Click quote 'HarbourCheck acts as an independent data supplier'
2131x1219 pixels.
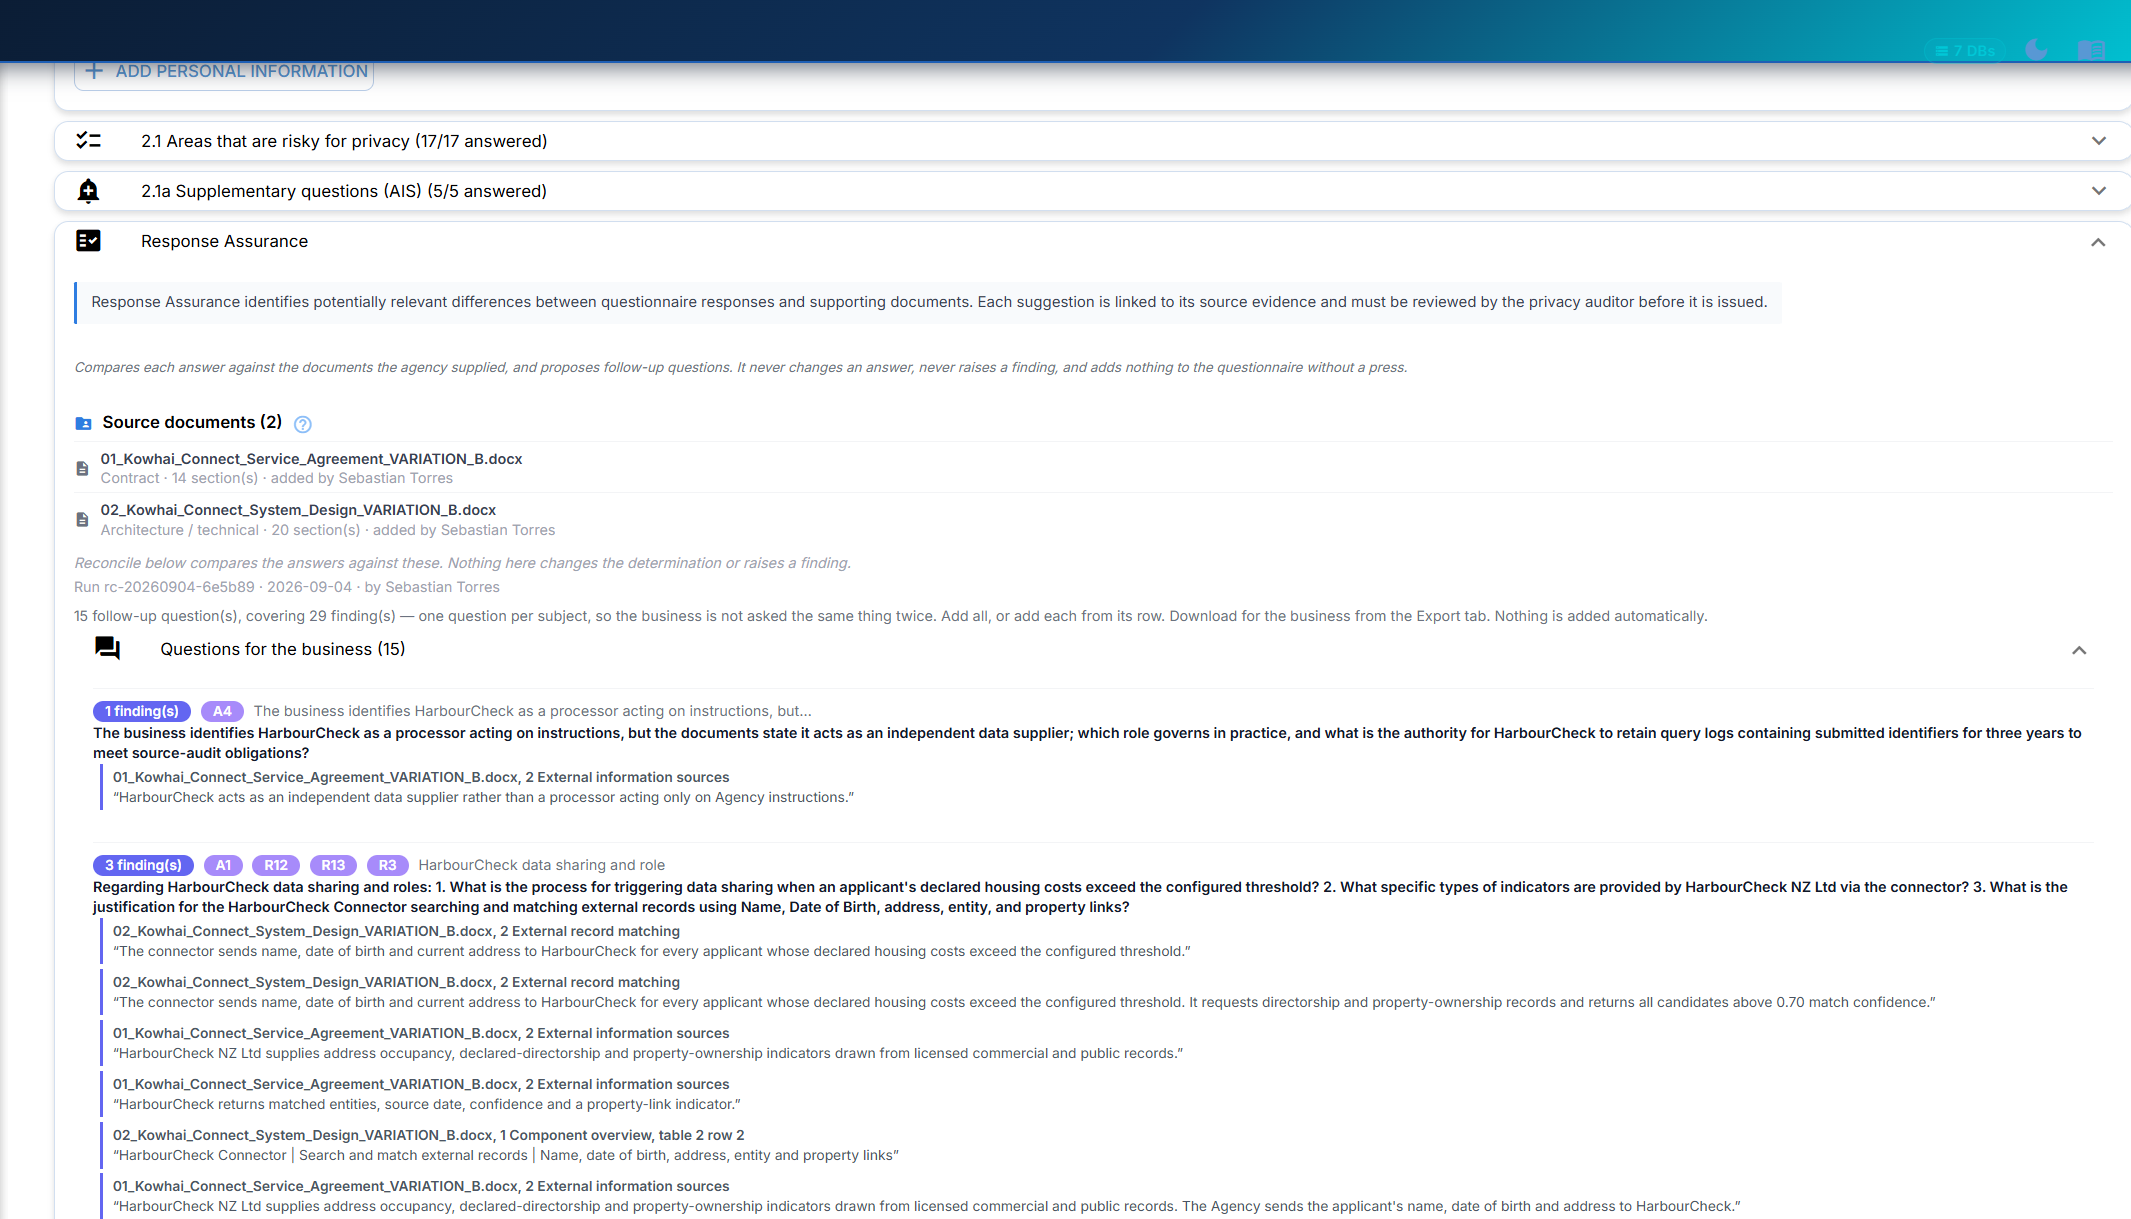pos(484,797)
